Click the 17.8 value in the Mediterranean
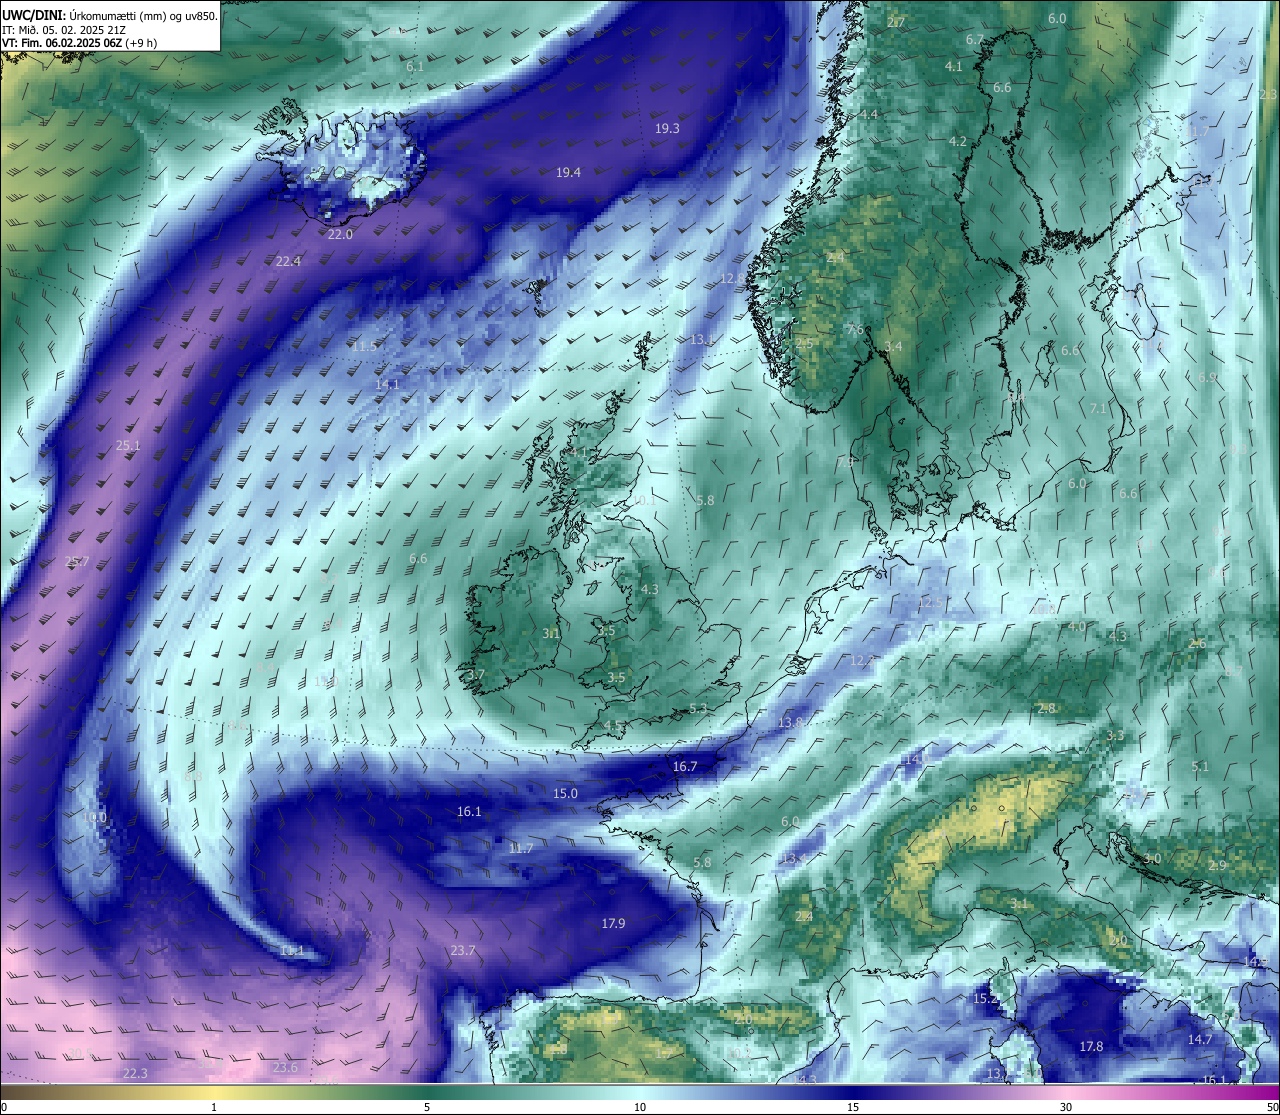 click(1091, 1046)
